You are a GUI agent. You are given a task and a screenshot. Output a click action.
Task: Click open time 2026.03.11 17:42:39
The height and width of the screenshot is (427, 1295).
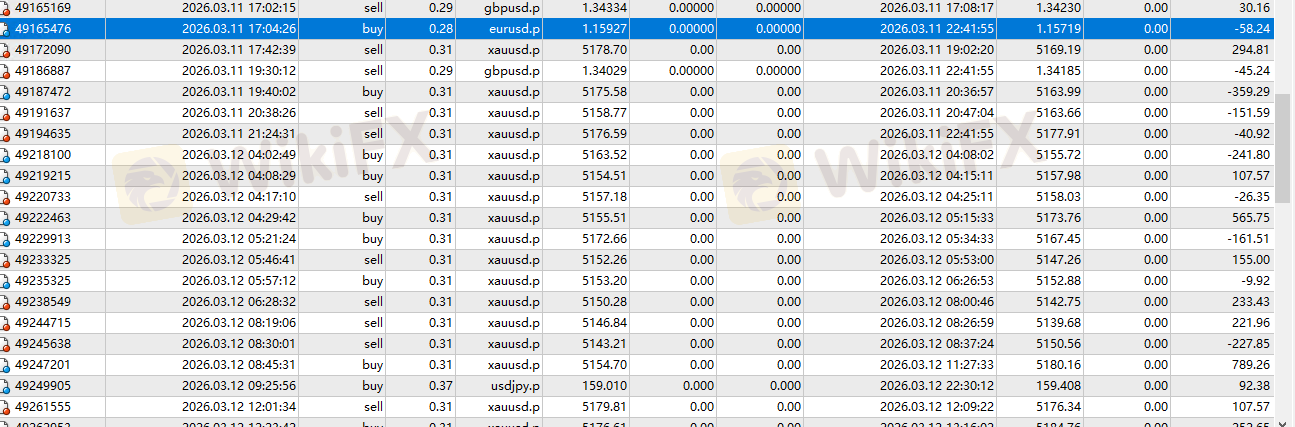[x=239, y=50]
